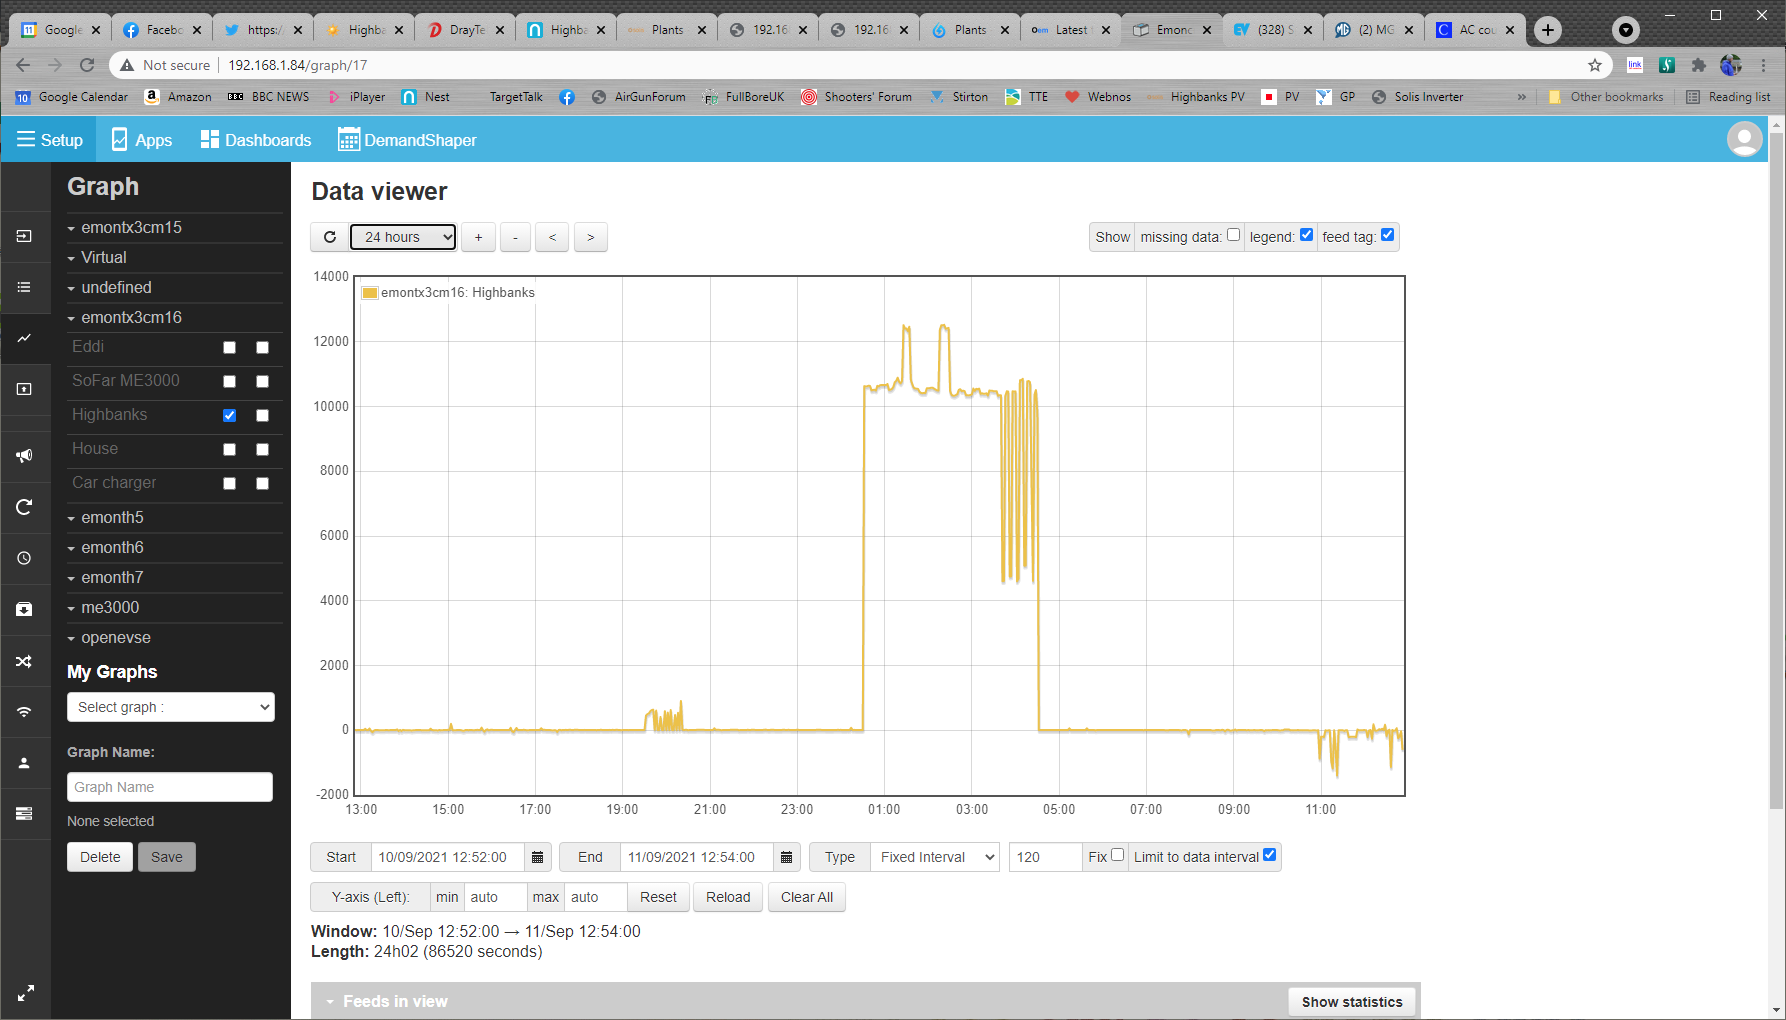
Task: Open the WiFi icon in the sidebar
Action: click(24, 712)
